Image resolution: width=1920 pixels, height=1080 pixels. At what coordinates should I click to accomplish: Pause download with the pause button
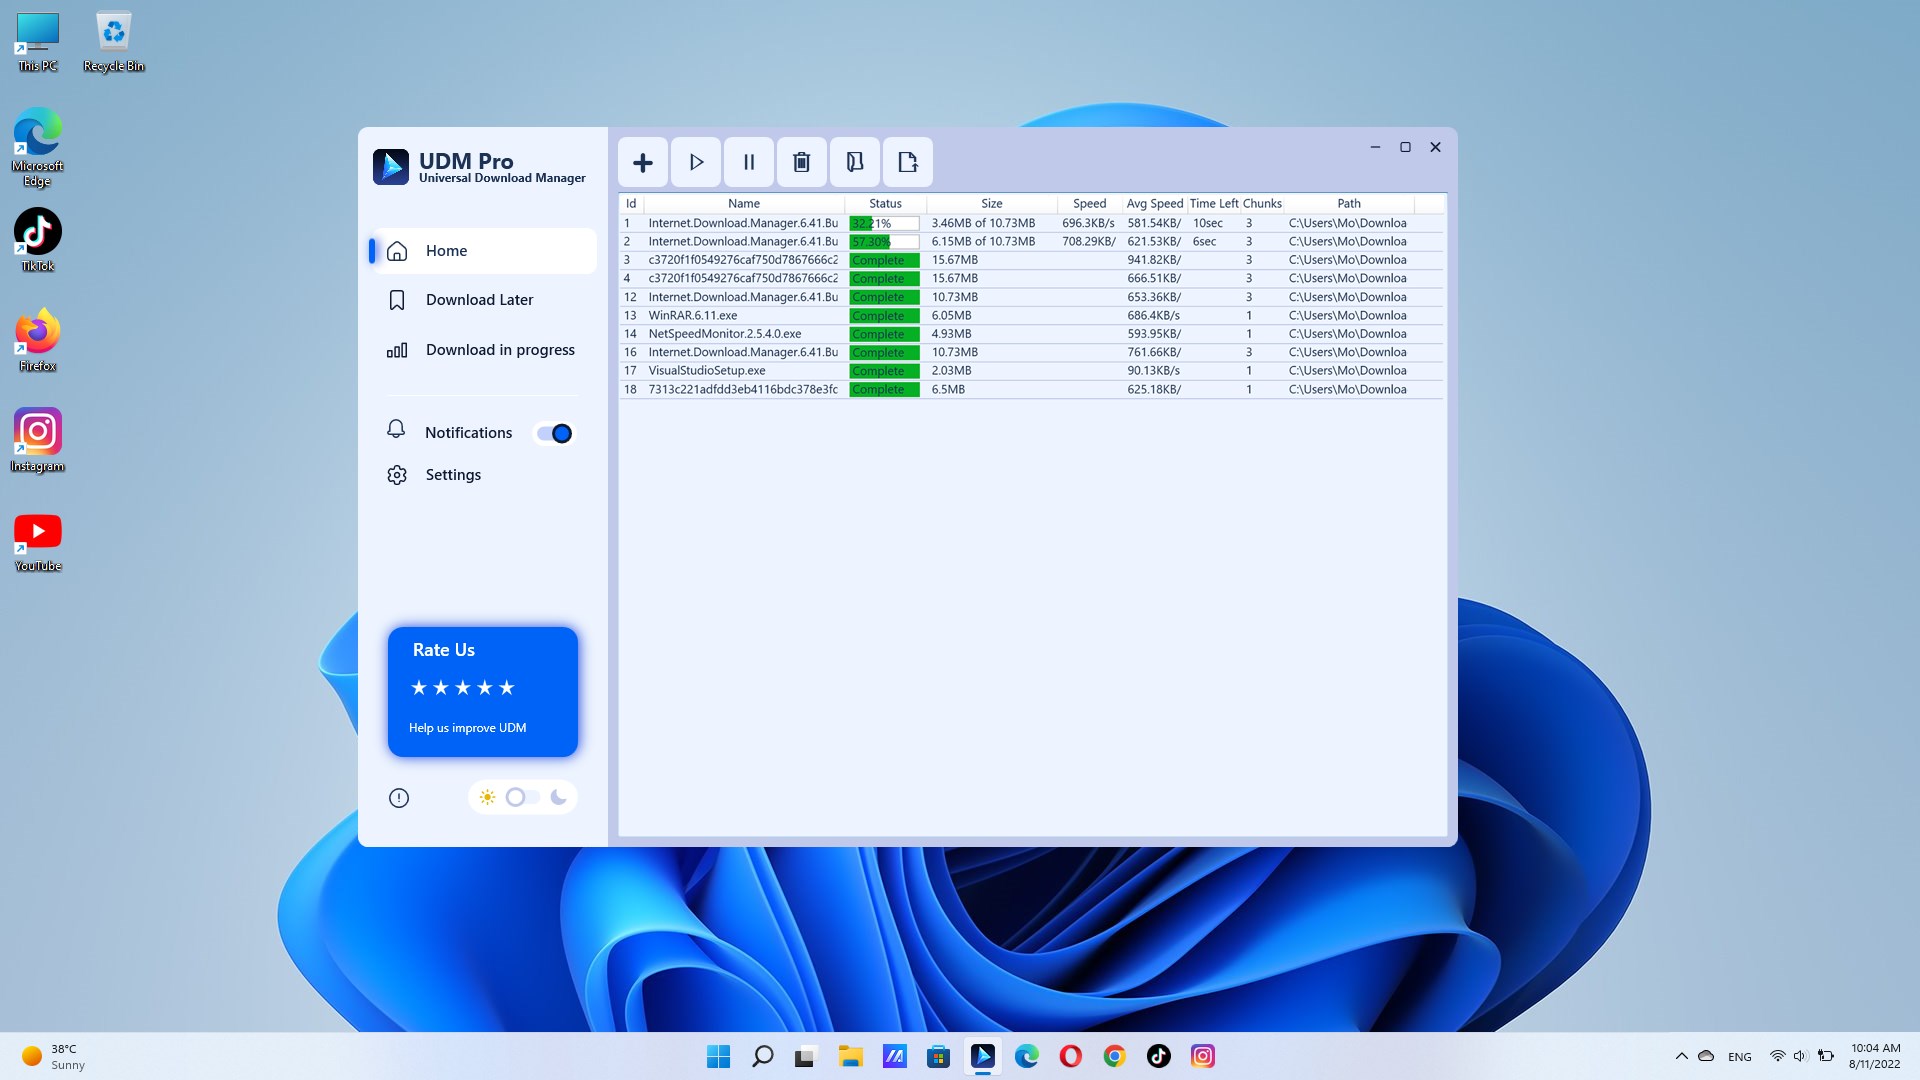pos(749,162)
